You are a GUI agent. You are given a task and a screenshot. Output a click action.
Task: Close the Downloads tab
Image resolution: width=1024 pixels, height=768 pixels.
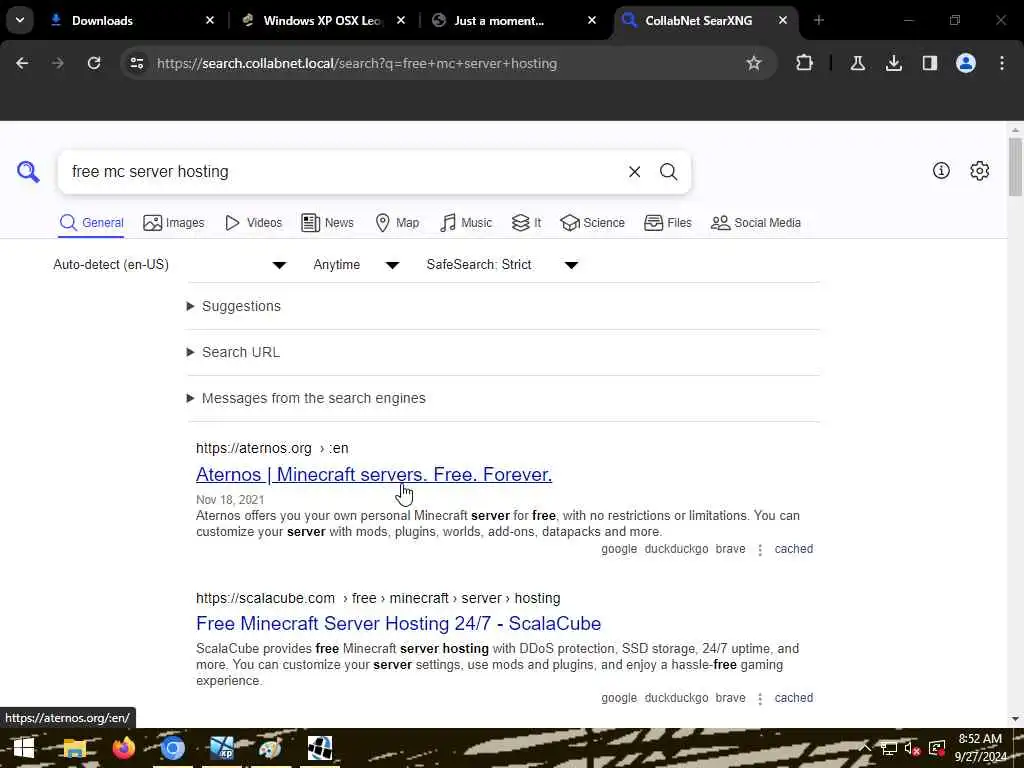(x=210, y=20)
